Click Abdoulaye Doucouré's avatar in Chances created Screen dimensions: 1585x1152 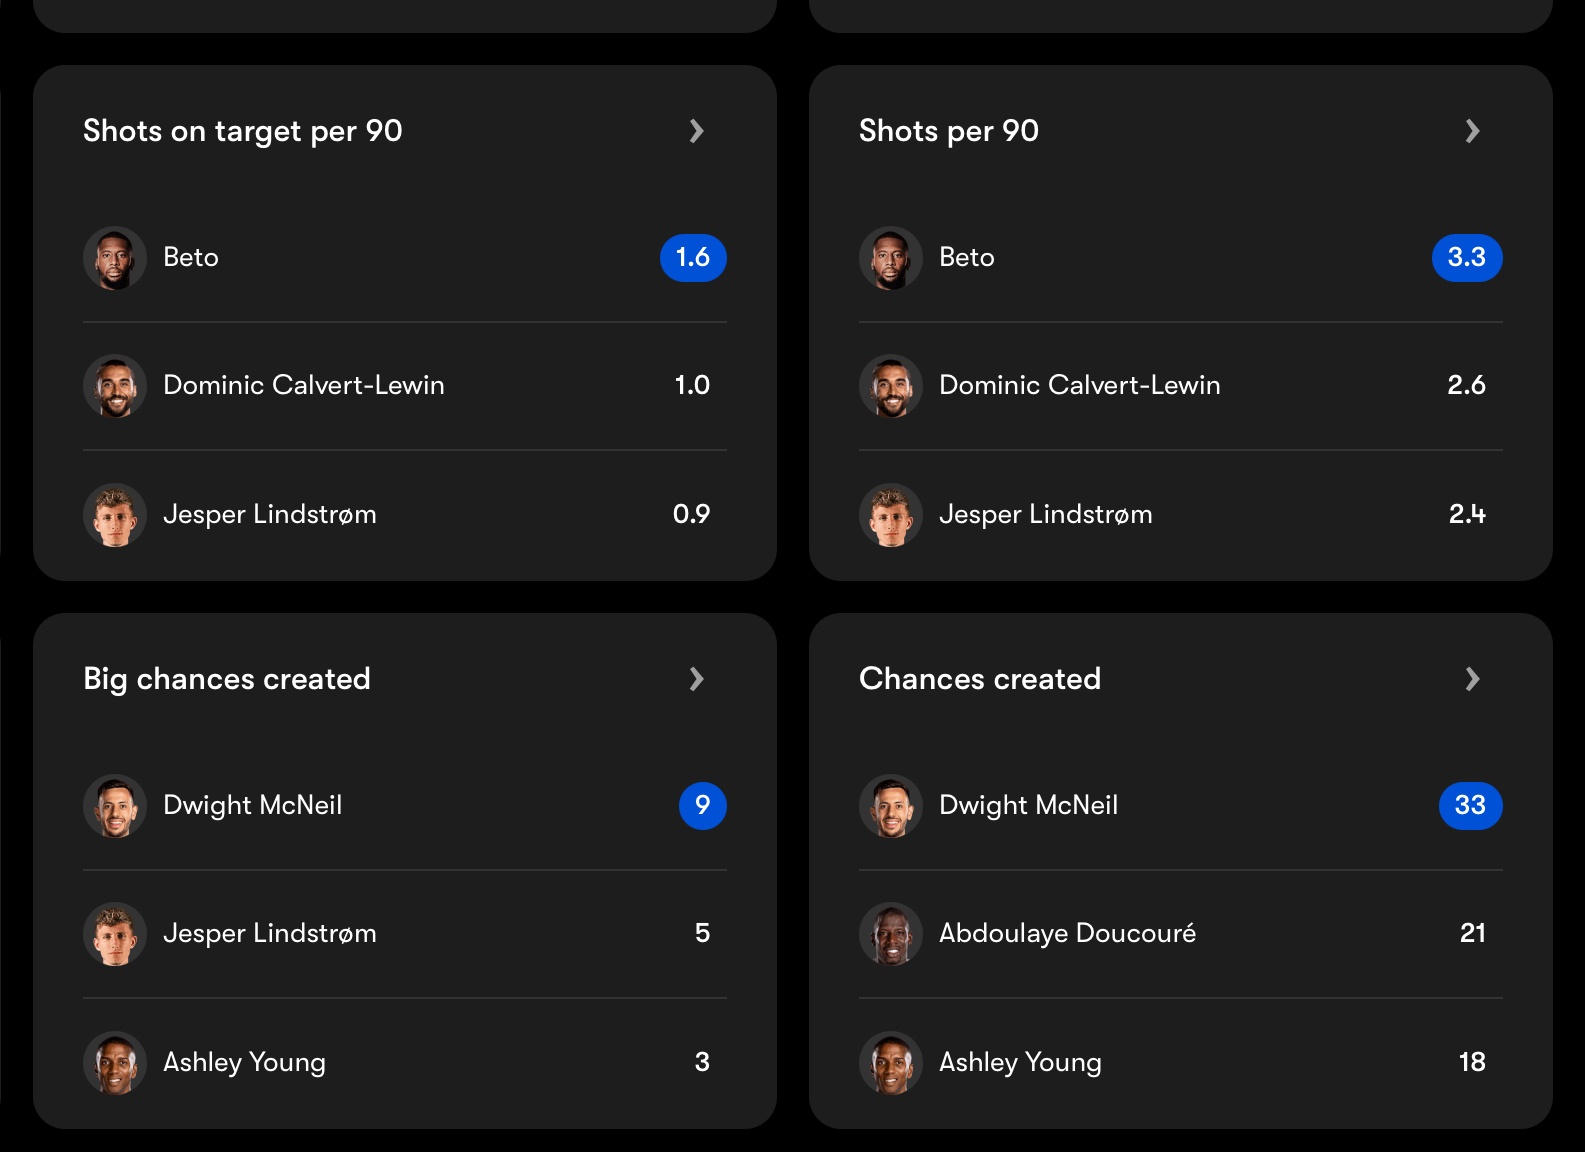click(x=891, y=934)
